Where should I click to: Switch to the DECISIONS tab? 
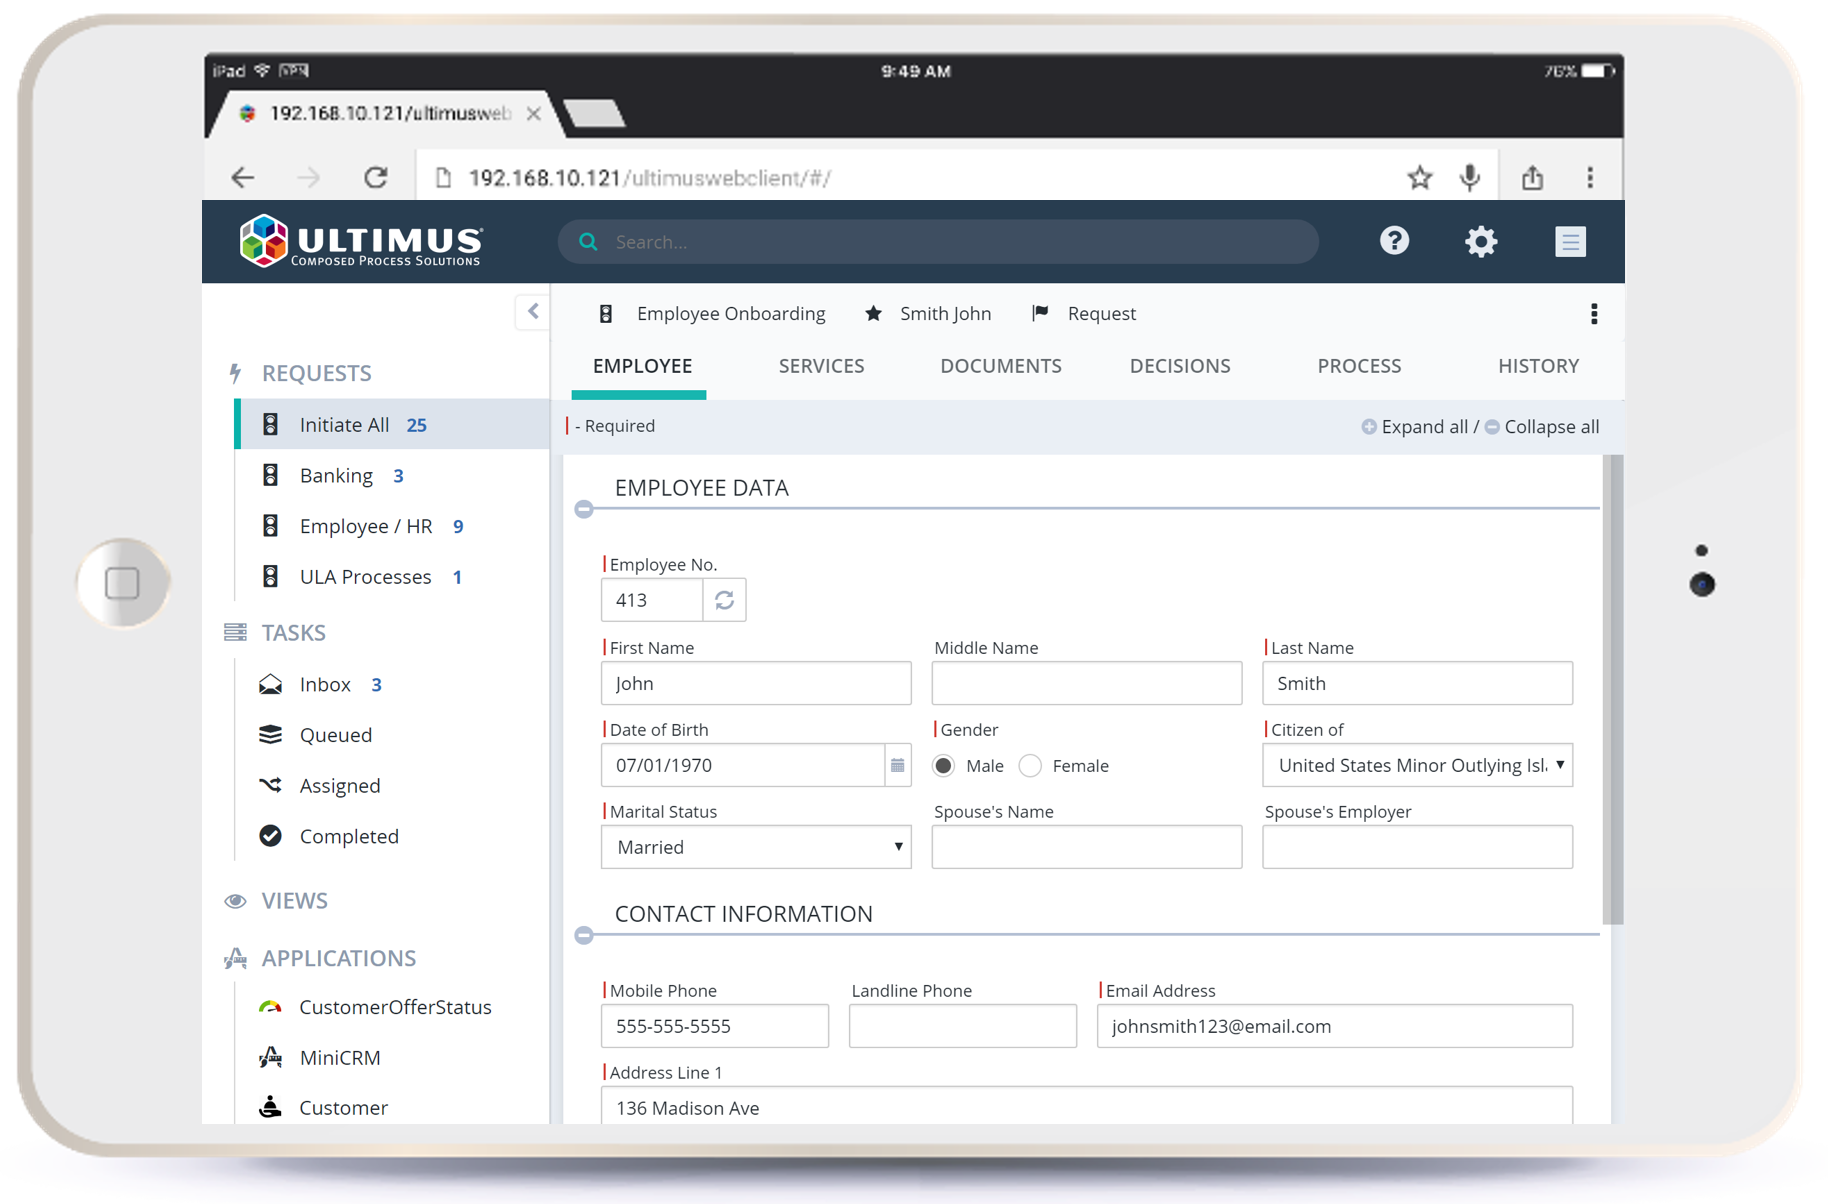pos(1180,366)
